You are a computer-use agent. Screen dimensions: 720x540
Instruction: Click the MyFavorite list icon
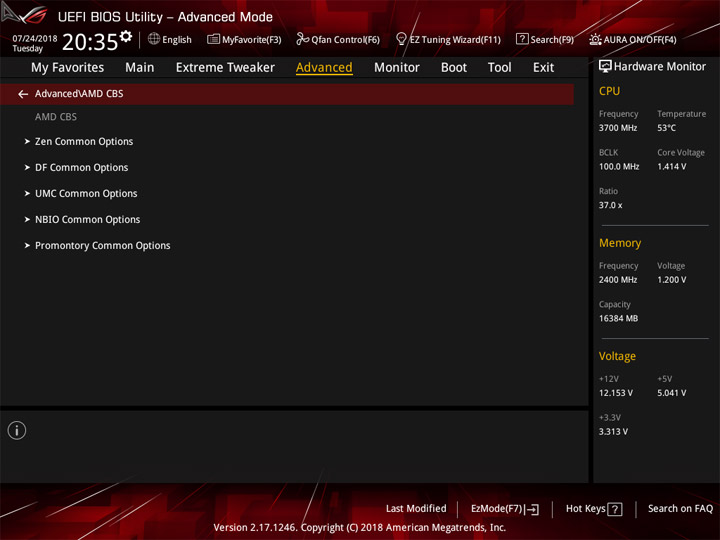213,39
